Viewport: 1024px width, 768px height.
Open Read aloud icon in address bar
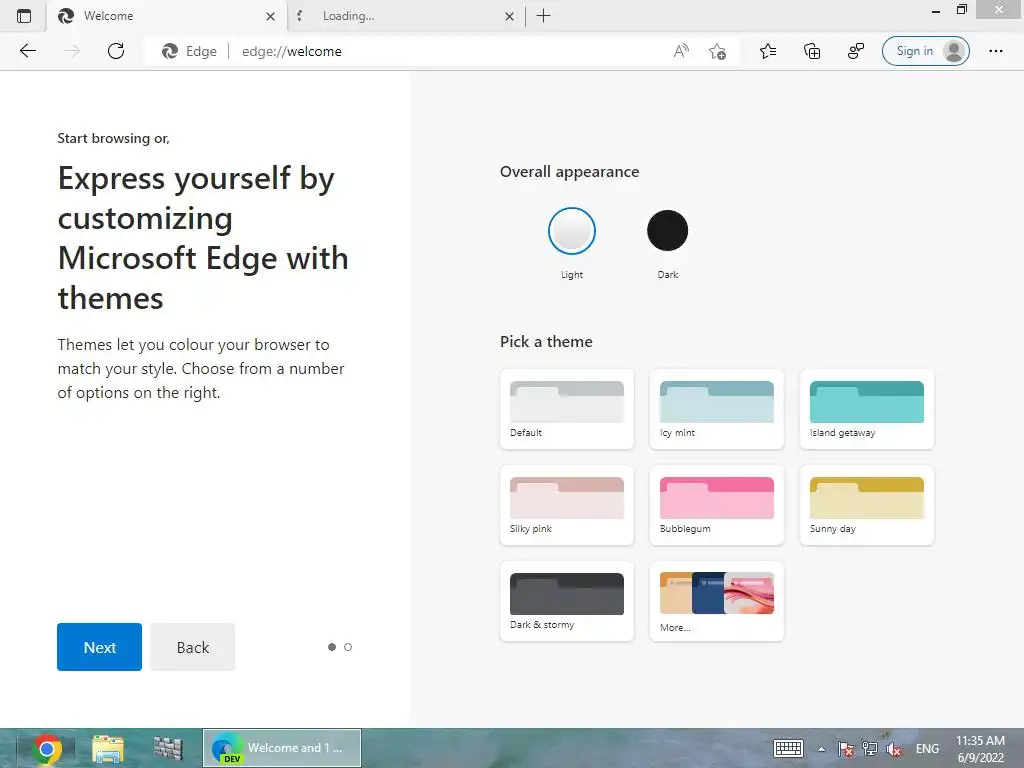681,51
